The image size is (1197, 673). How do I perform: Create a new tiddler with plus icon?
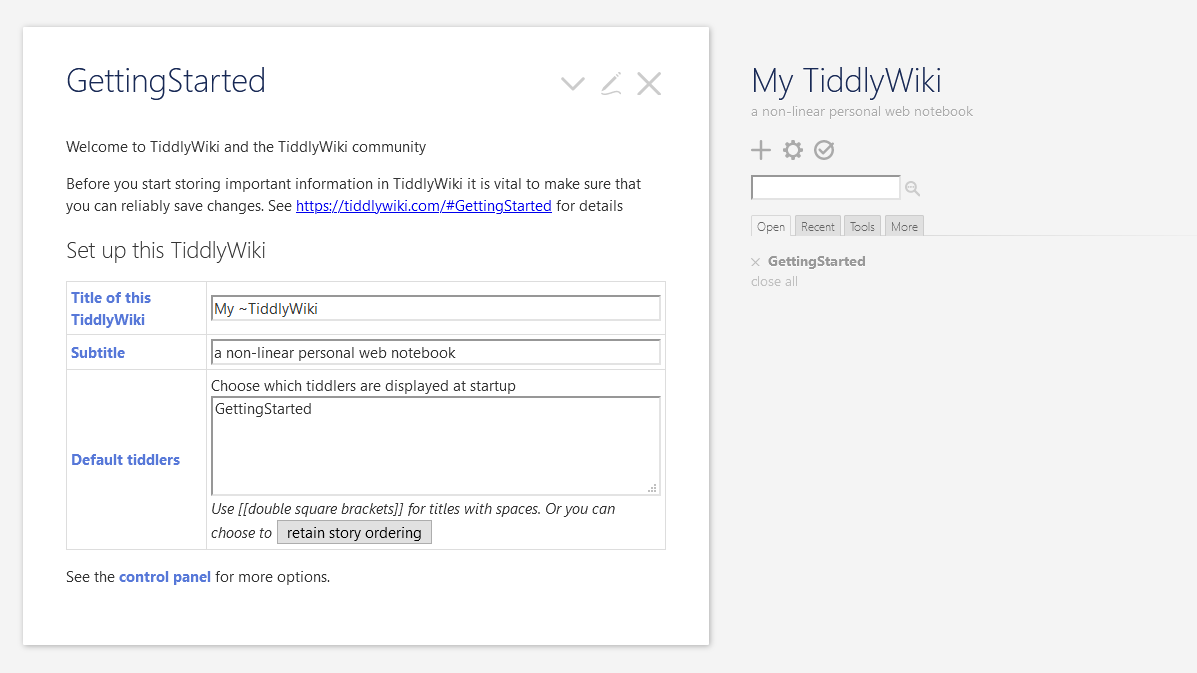tap(760, 150)
